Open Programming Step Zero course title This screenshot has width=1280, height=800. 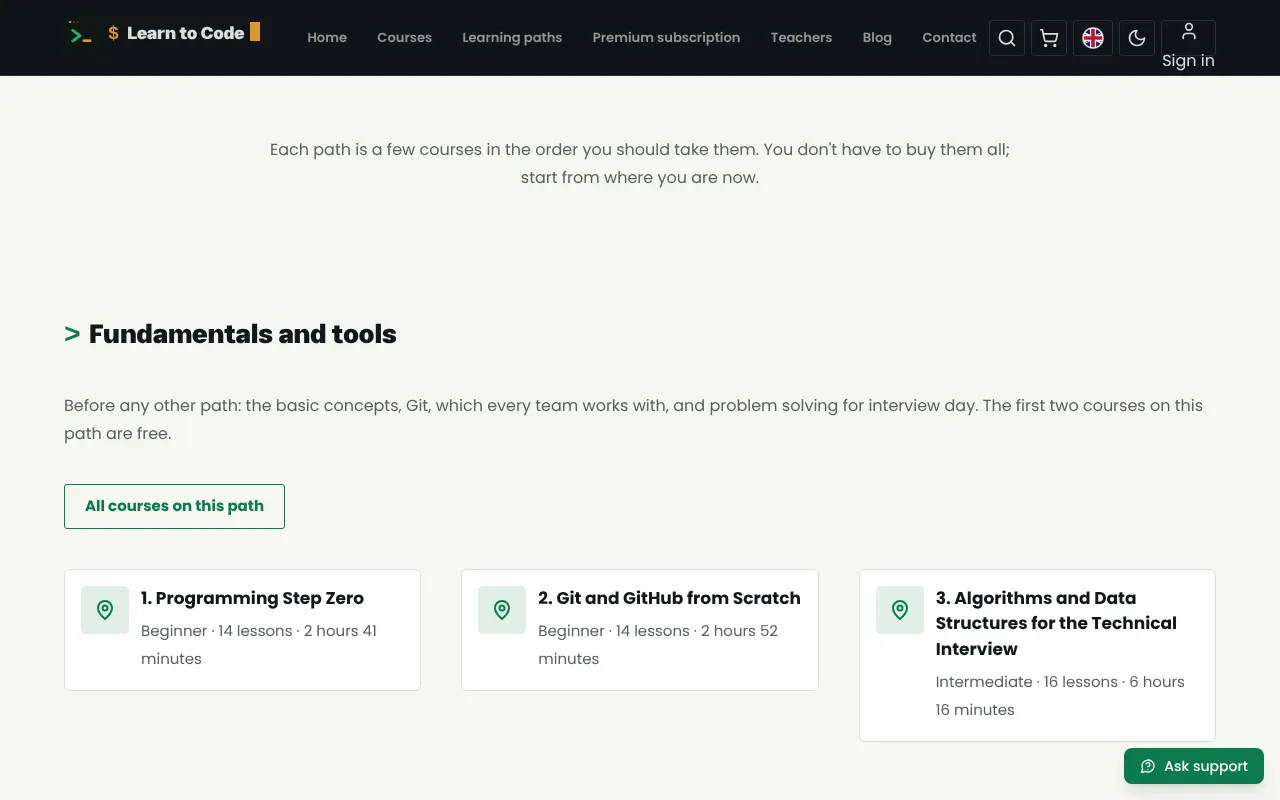click(252, 598)
